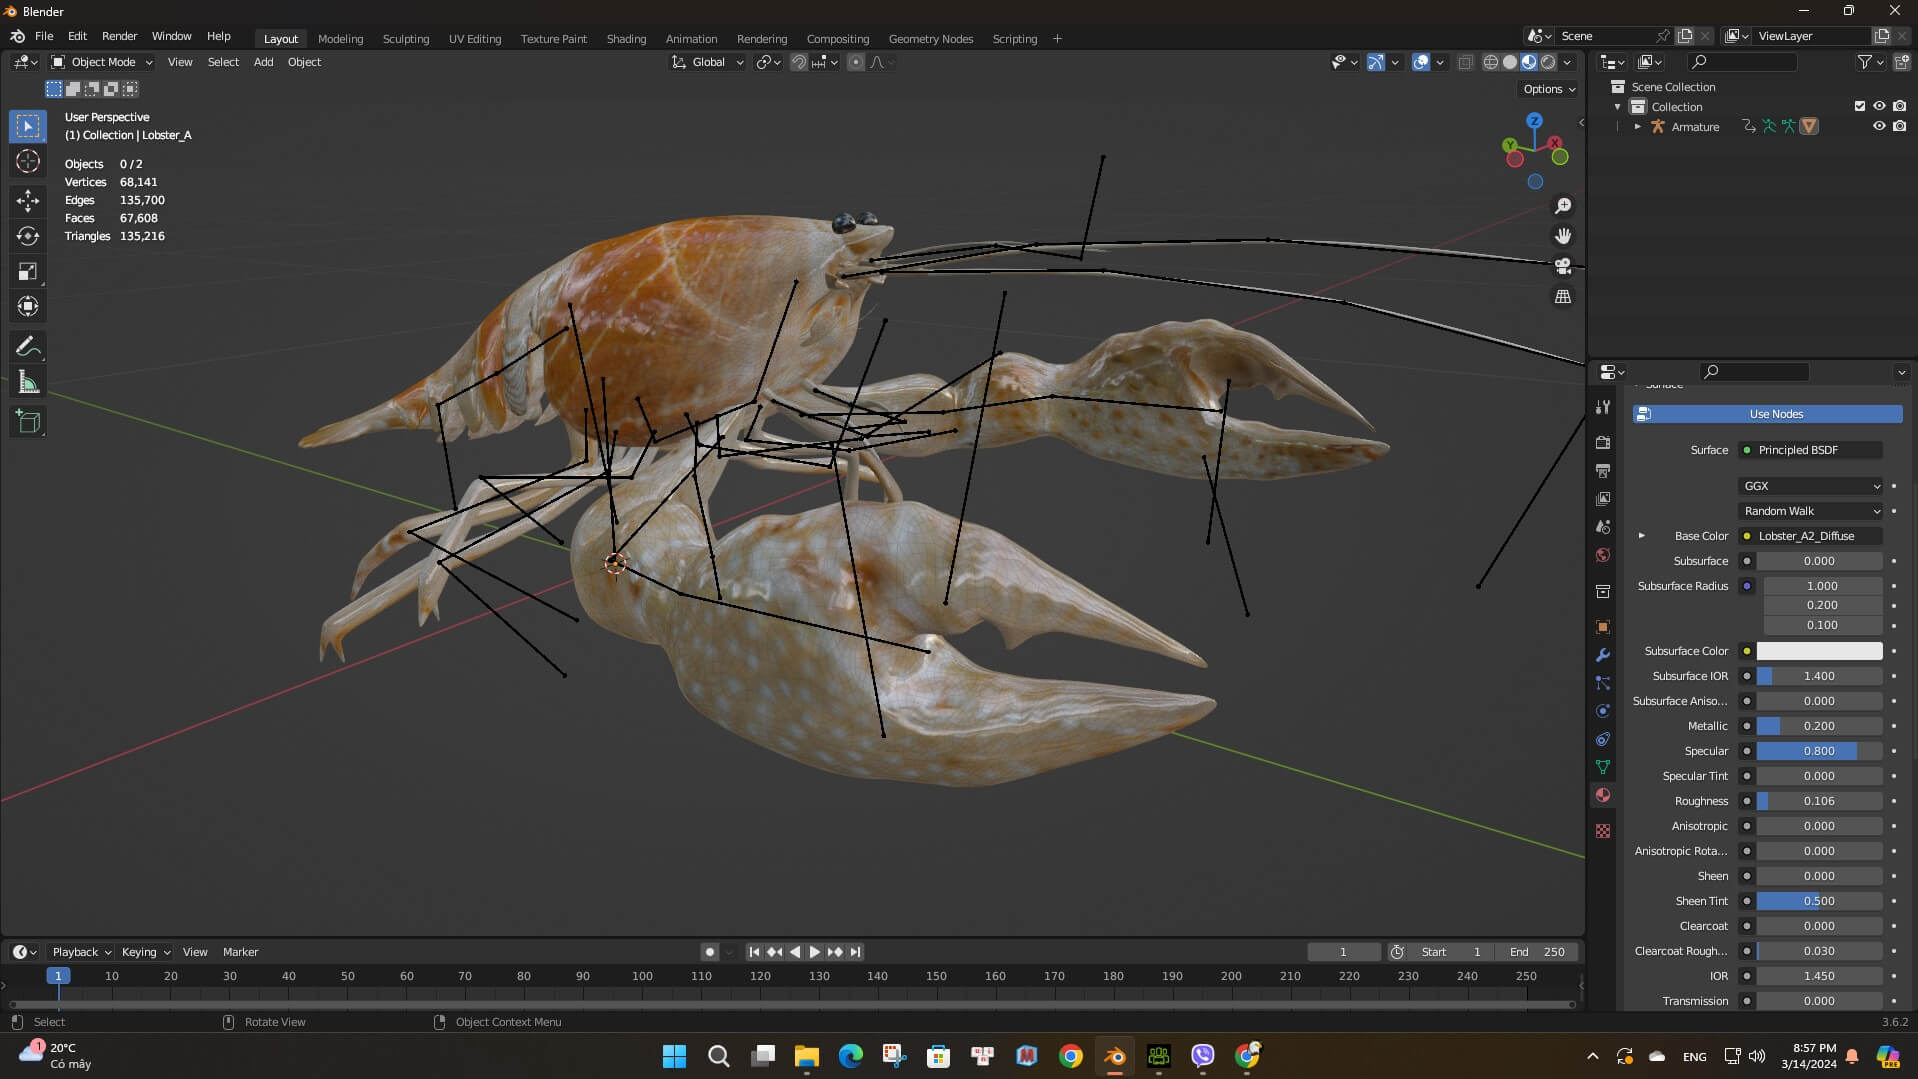Select the Add Cube tool
The image size is (1918, 1079).
(x=28, y=422)
